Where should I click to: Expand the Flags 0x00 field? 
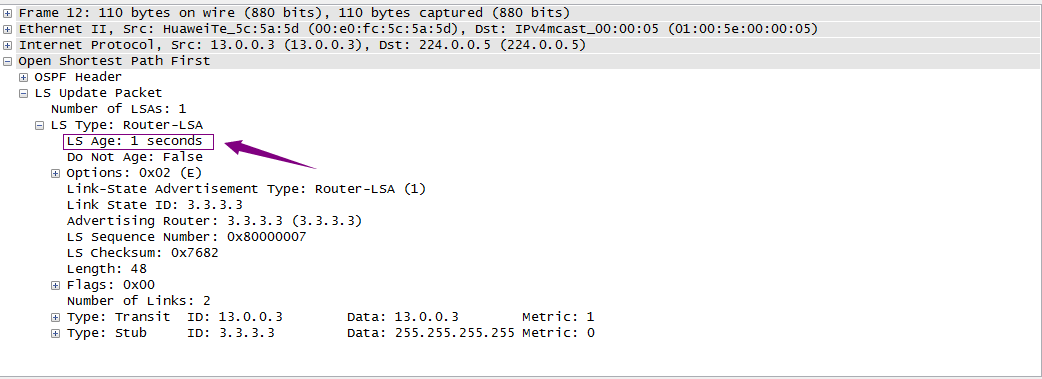55,285
